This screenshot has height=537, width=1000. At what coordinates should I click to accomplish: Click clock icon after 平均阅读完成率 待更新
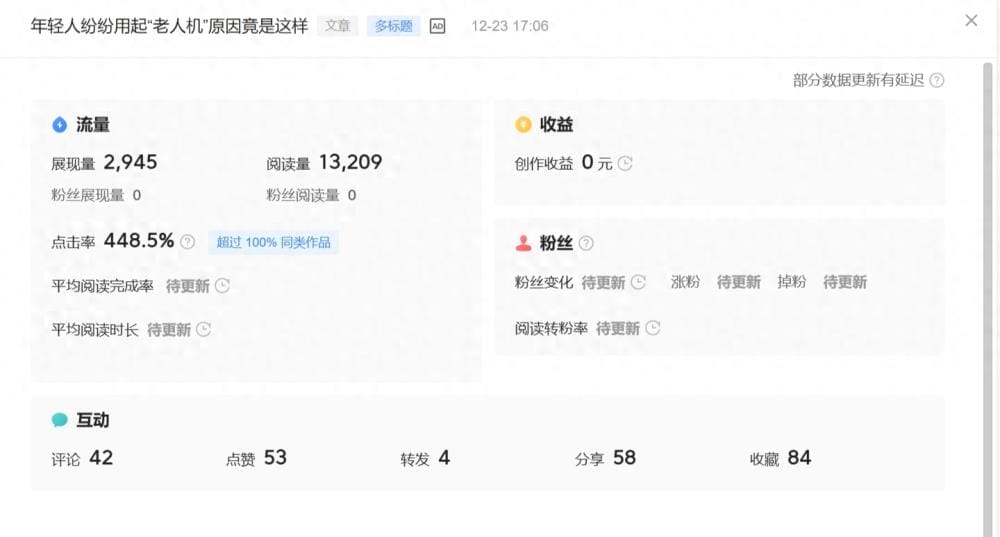coord(222,286)
